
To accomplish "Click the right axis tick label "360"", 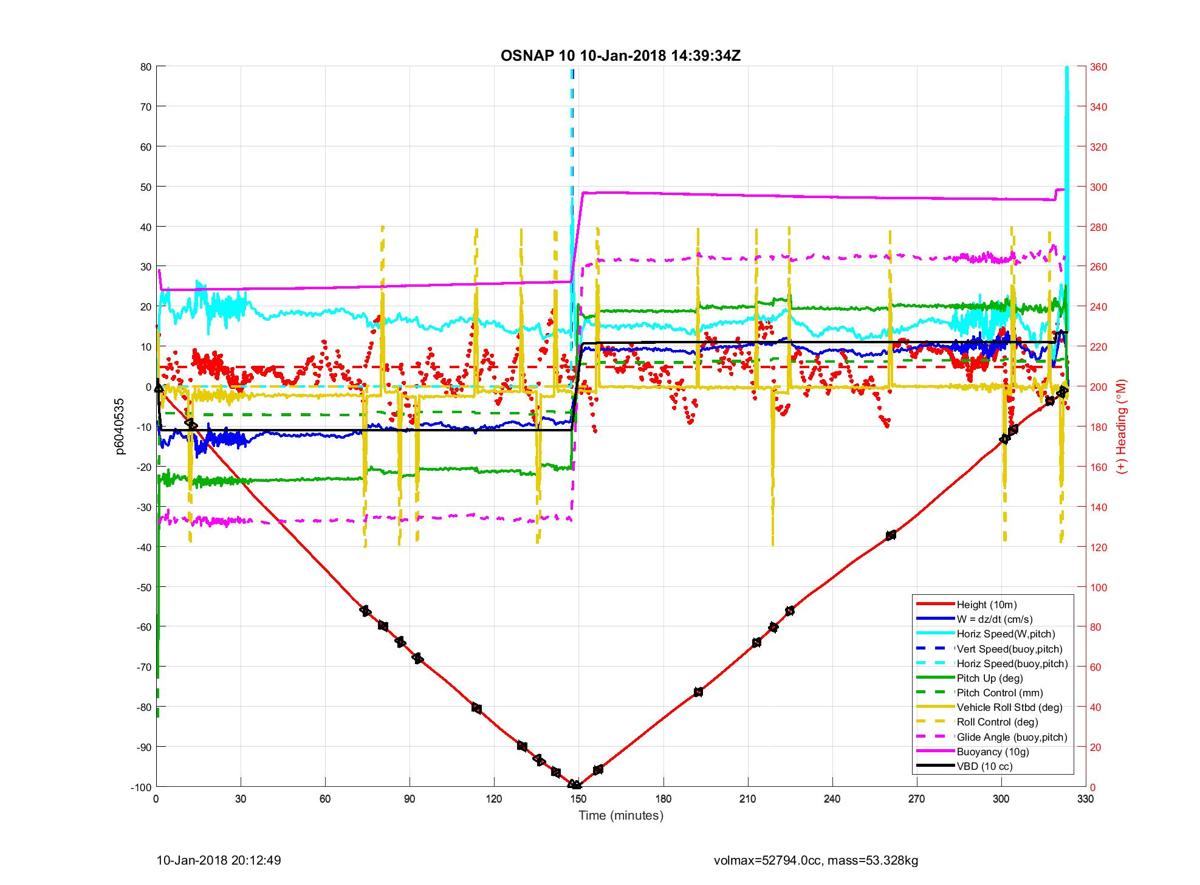I will [x=1099, y=67].
